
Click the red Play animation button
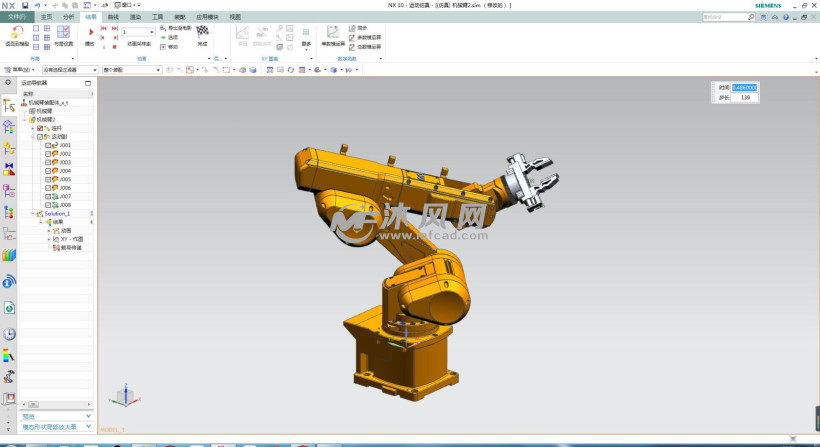[x=90, y=34]
